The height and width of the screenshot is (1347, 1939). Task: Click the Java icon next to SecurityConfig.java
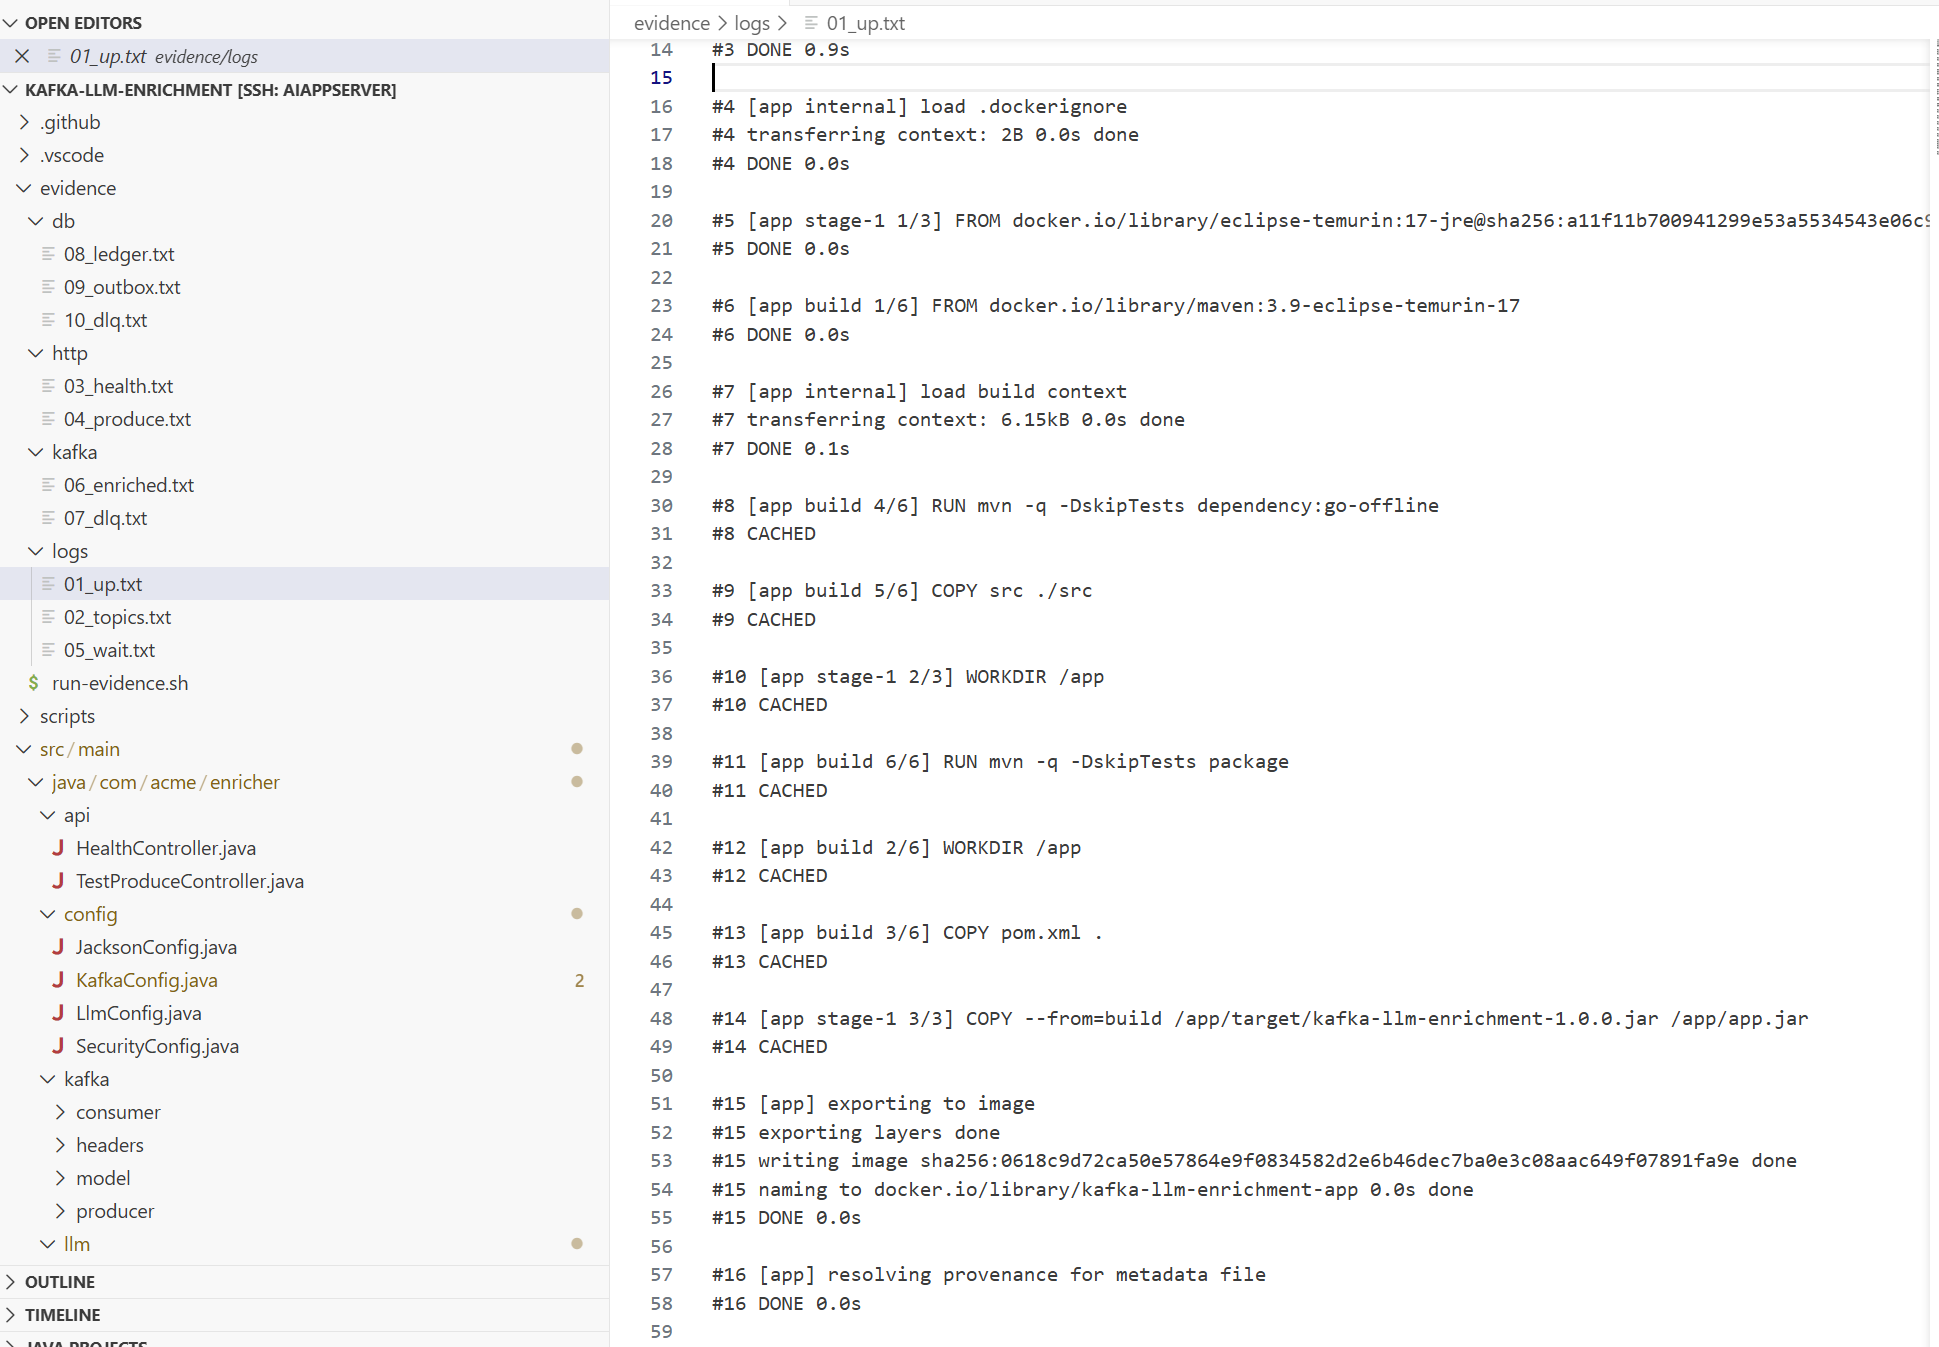58,1046
